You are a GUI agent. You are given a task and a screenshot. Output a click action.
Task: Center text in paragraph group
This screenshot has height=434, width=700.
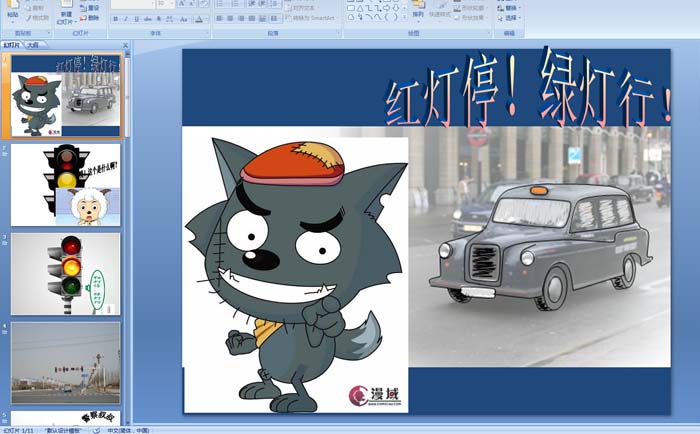(230, 18)
